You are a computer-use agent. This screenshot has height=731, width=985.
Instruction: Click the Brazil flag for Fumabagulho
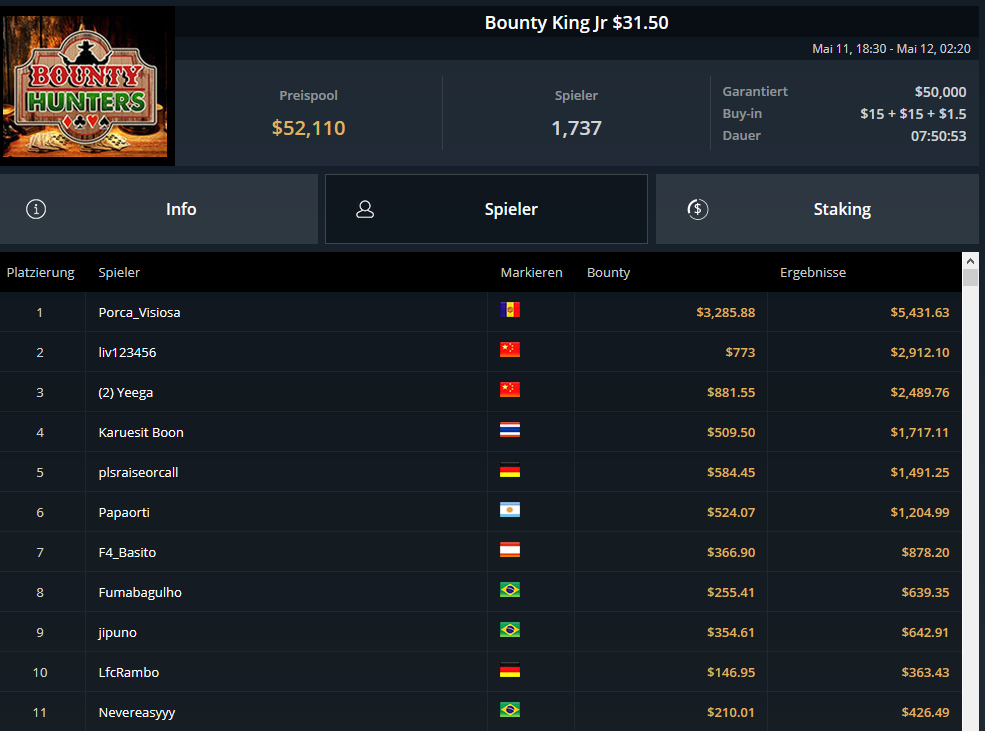coord(510,590)
